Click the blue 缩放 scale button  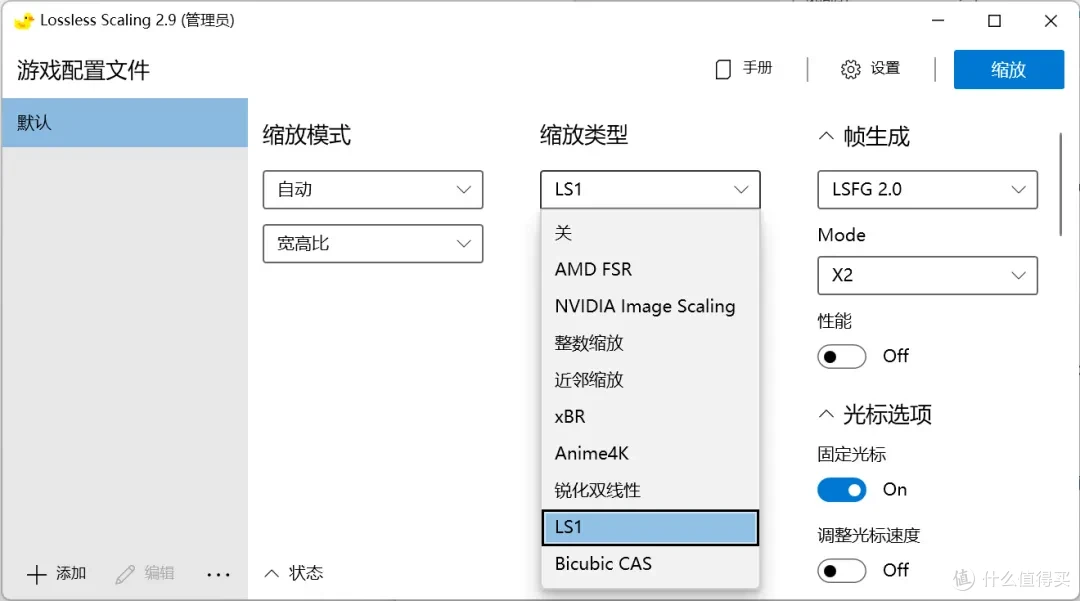(1008, 69)
